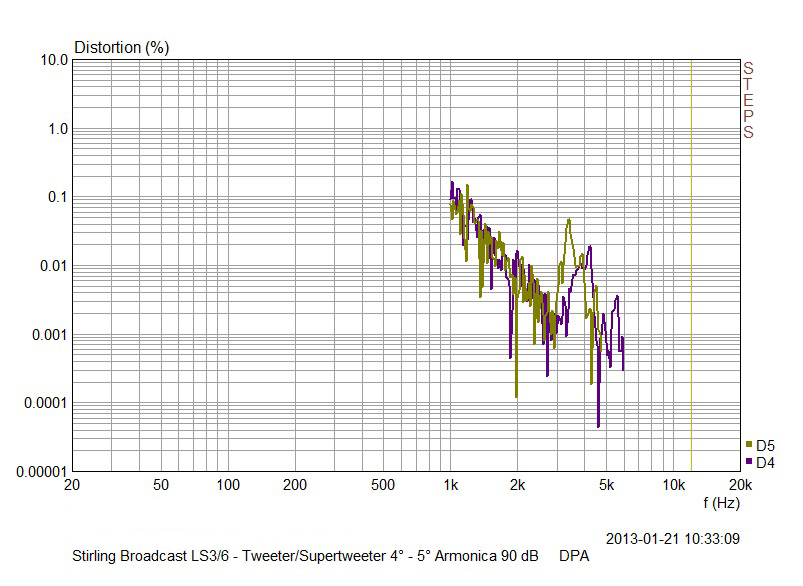Click the 0.0001 y-axis value

[x=46, y=403]
